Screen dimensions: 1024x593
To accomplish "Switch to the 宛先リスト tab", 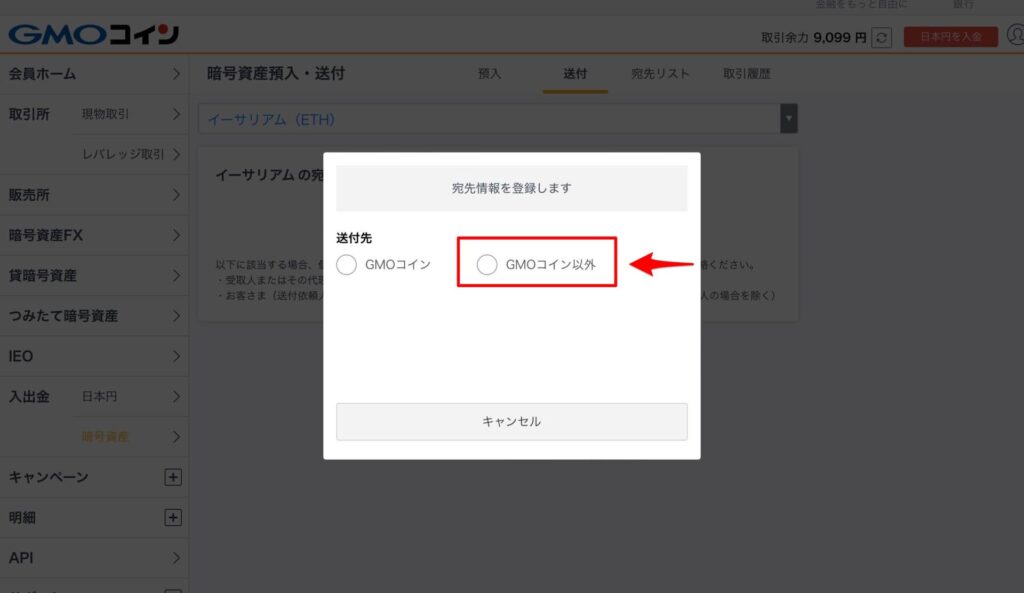I will pos(660,74).
